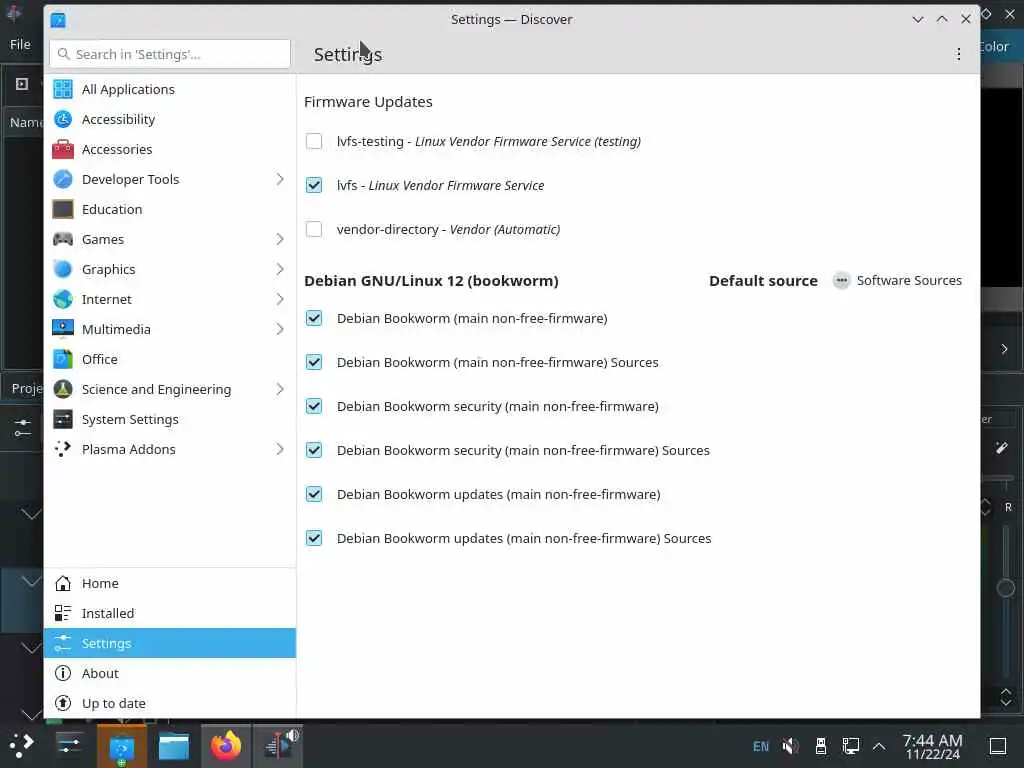Viewport: 1024px width, 768px height.
Task: Click the Software Sources button label
Action: pos(909,281)
